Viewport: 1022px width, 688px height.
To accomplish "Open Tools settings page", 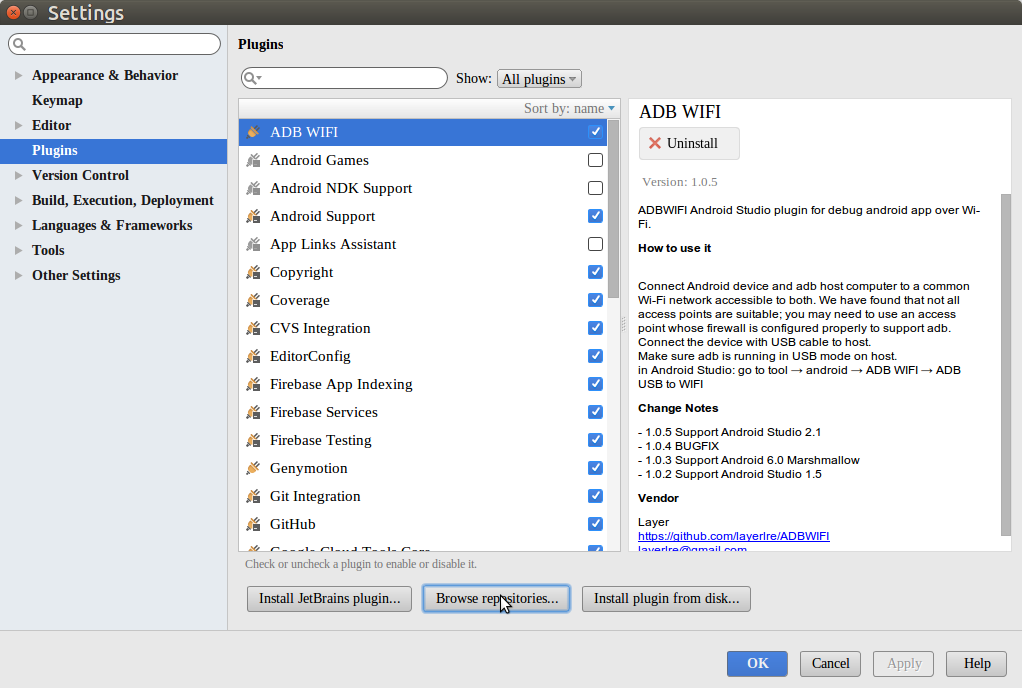I will coord(48,250).
